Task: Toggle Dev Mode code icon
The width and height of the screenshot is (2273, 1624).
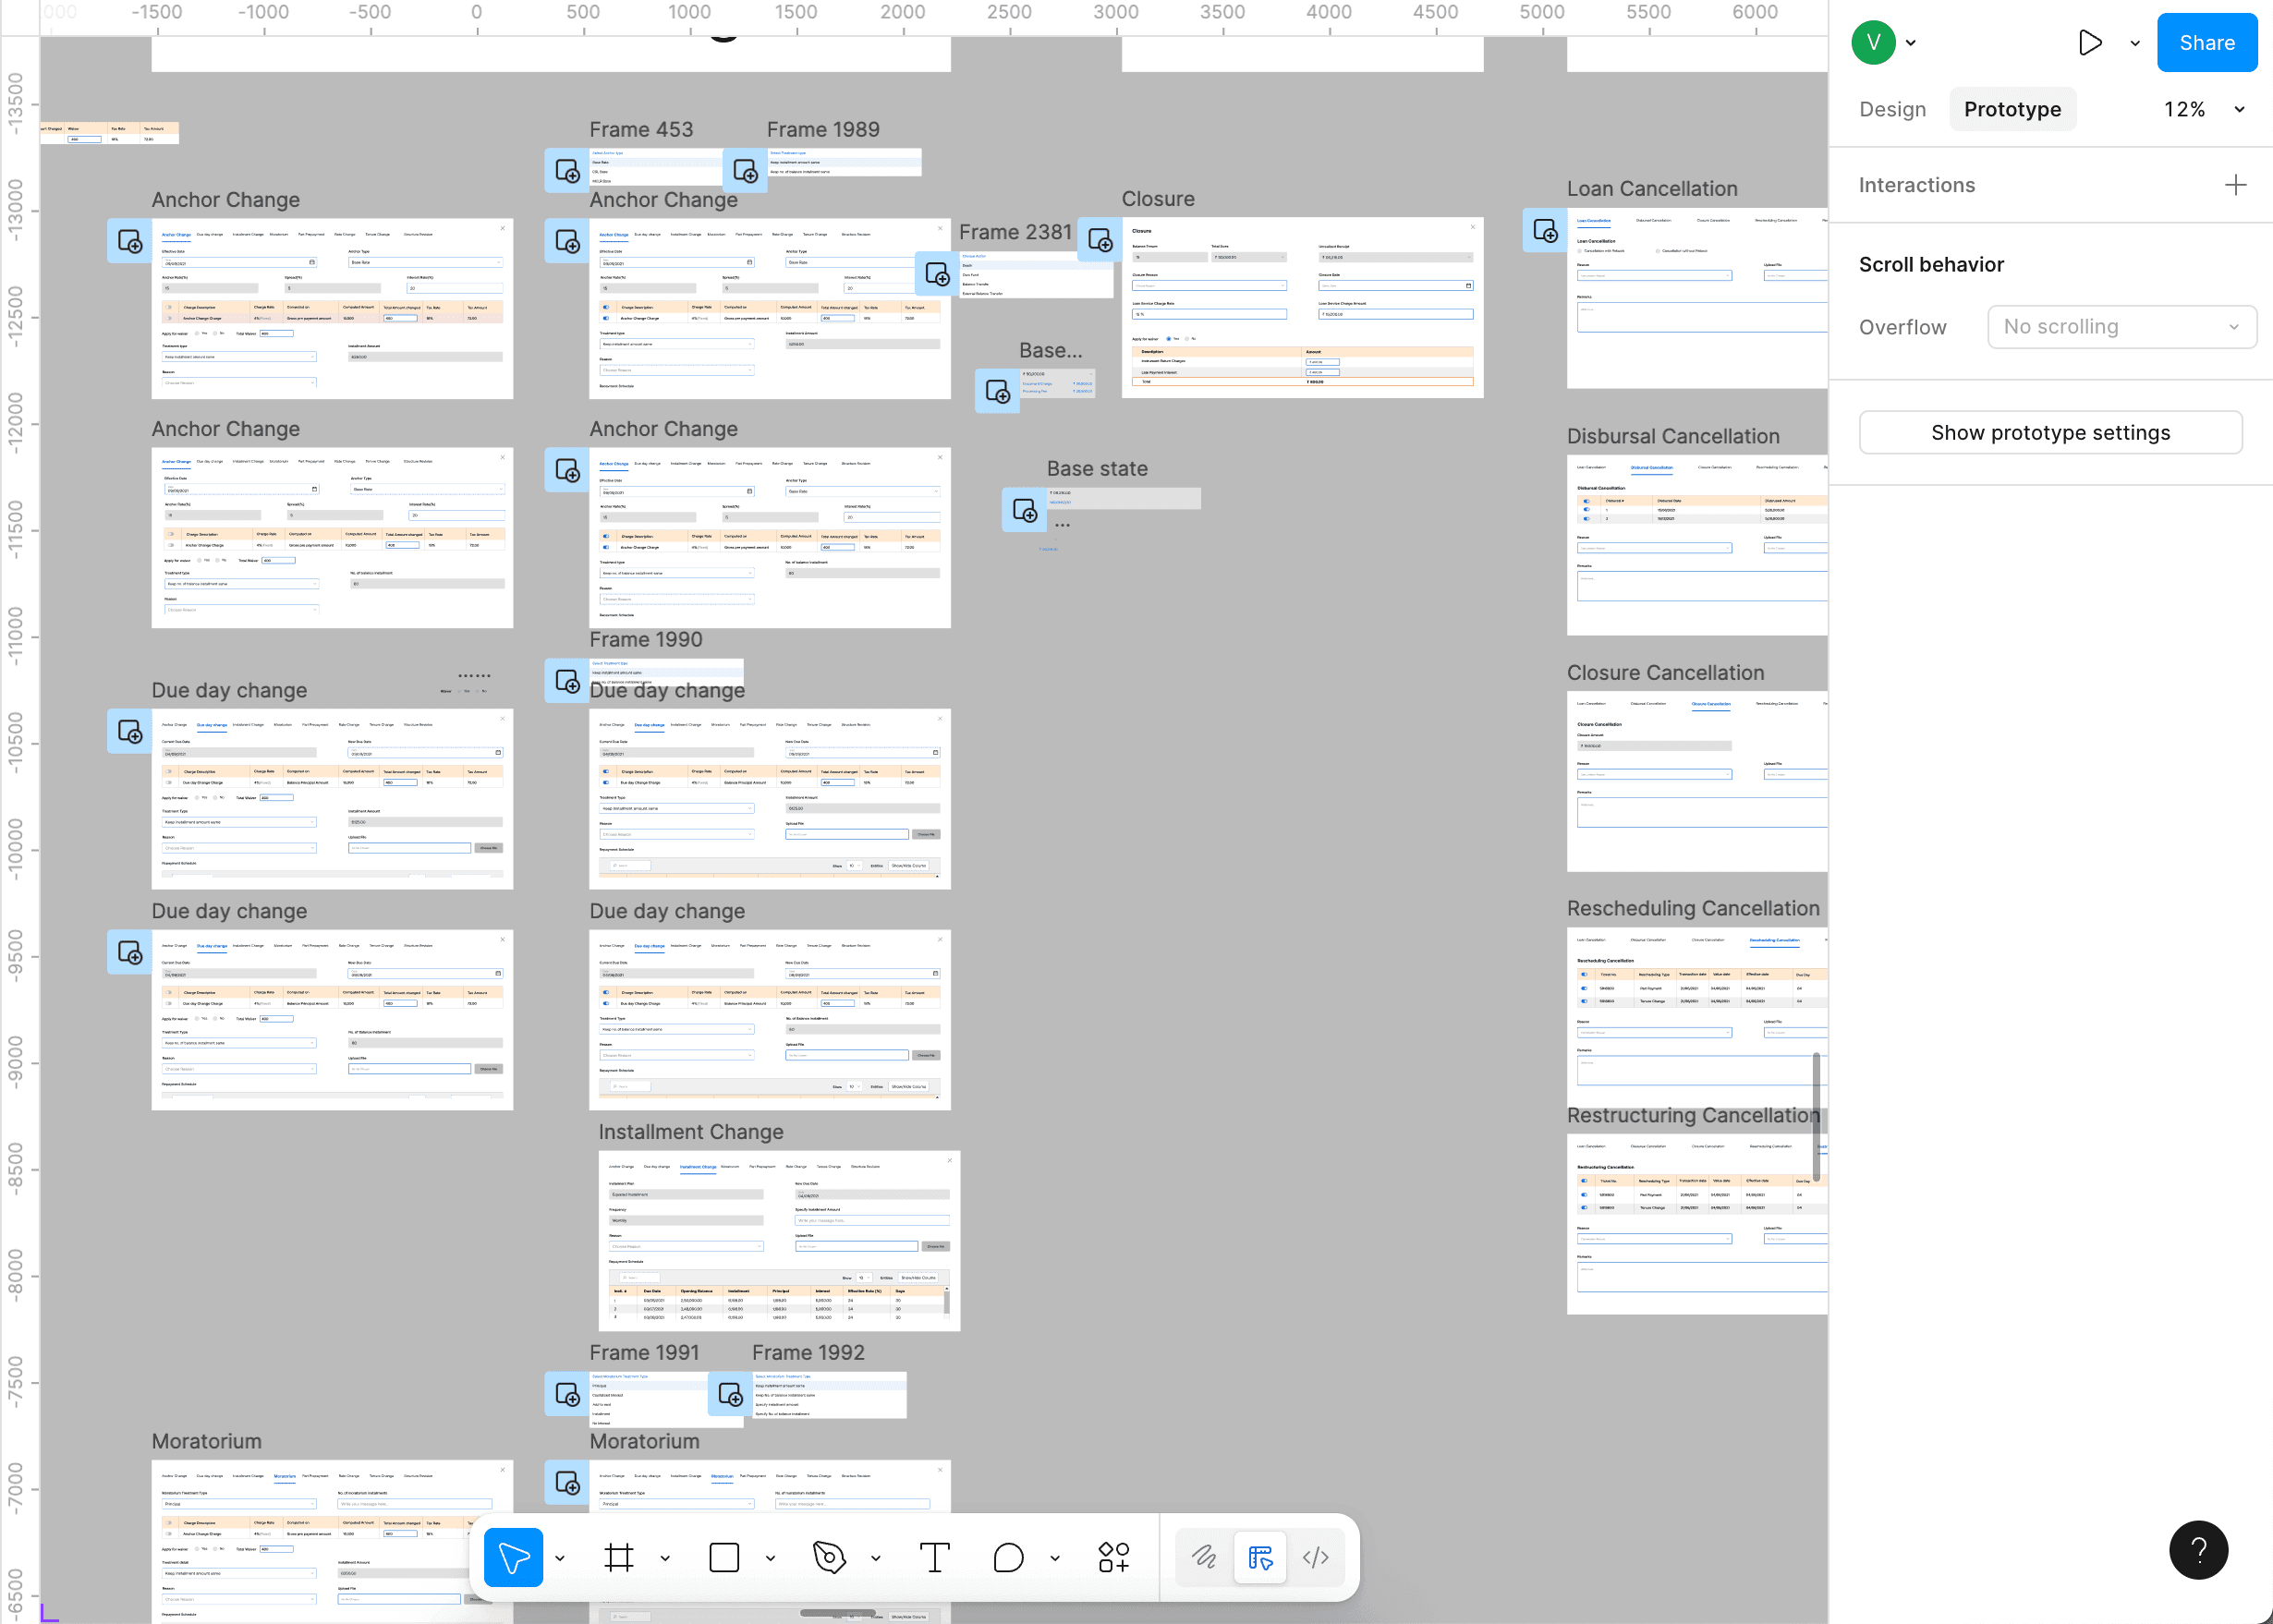Action: (1315, 1557)
